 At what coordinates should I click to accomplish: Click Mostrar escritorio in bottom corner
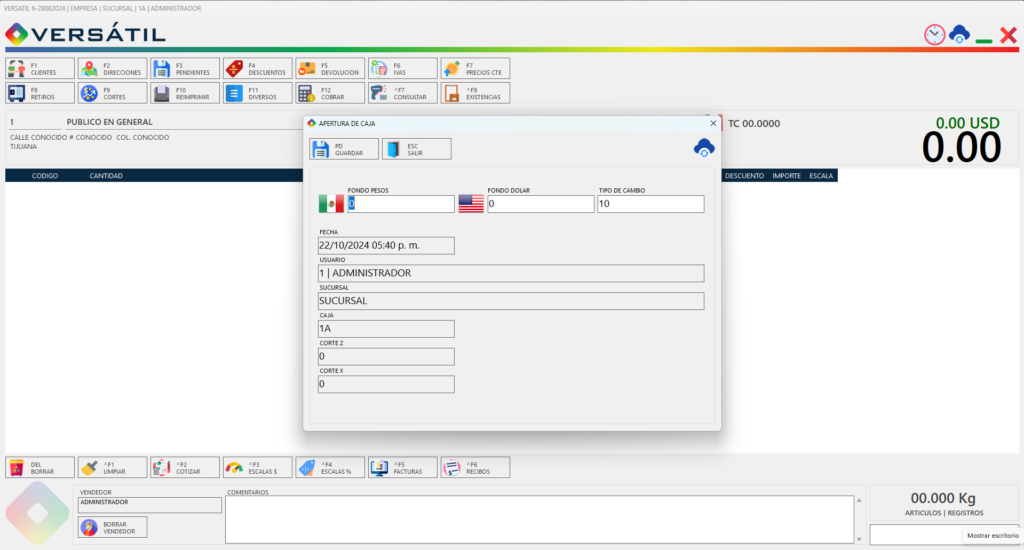993,535
